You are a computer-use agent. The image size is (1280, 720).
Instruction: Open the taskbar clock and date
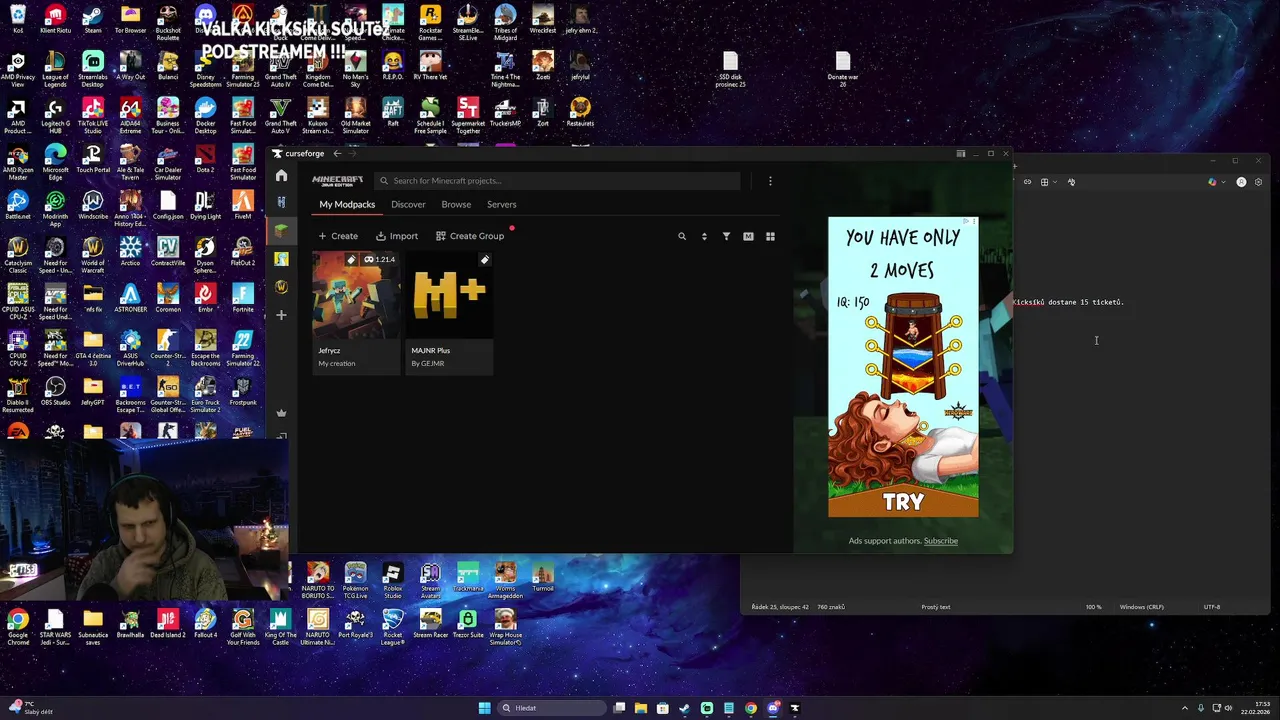[1255, 708]
